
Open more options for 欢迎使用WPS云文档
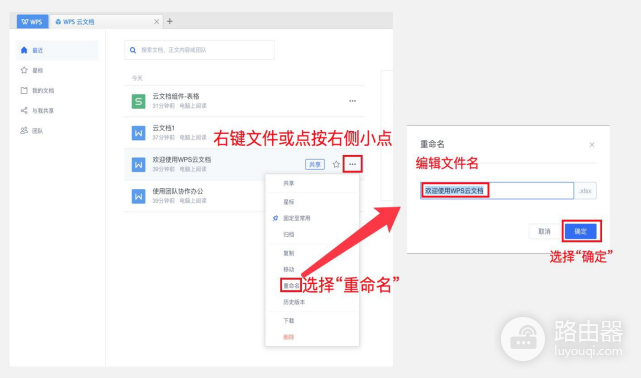pos(352,164)
